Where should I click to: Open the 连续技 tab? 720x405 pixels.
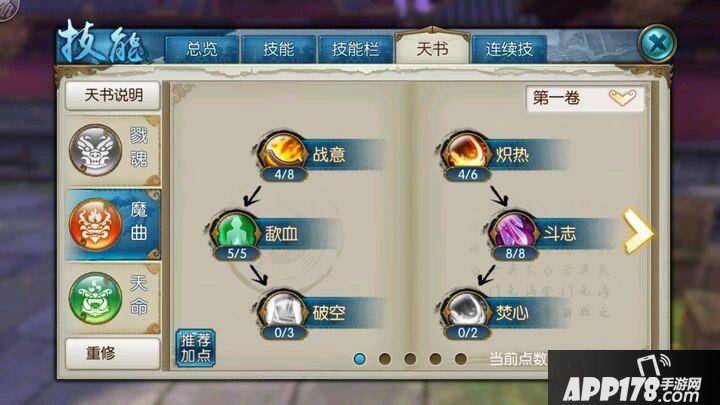tap(509, 49)
